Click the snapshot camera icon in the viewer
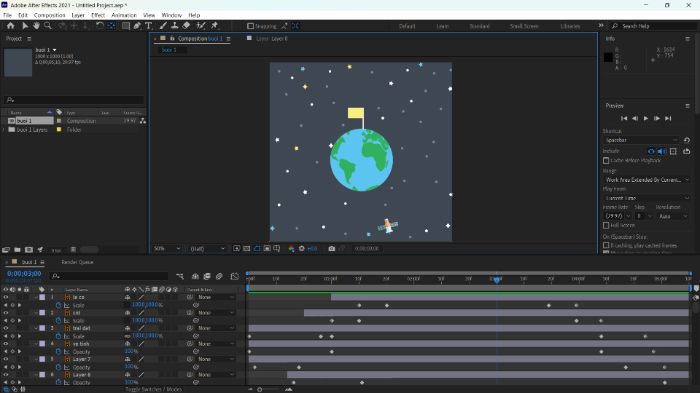Screen dimensions: 700x393 pos(332,248)
